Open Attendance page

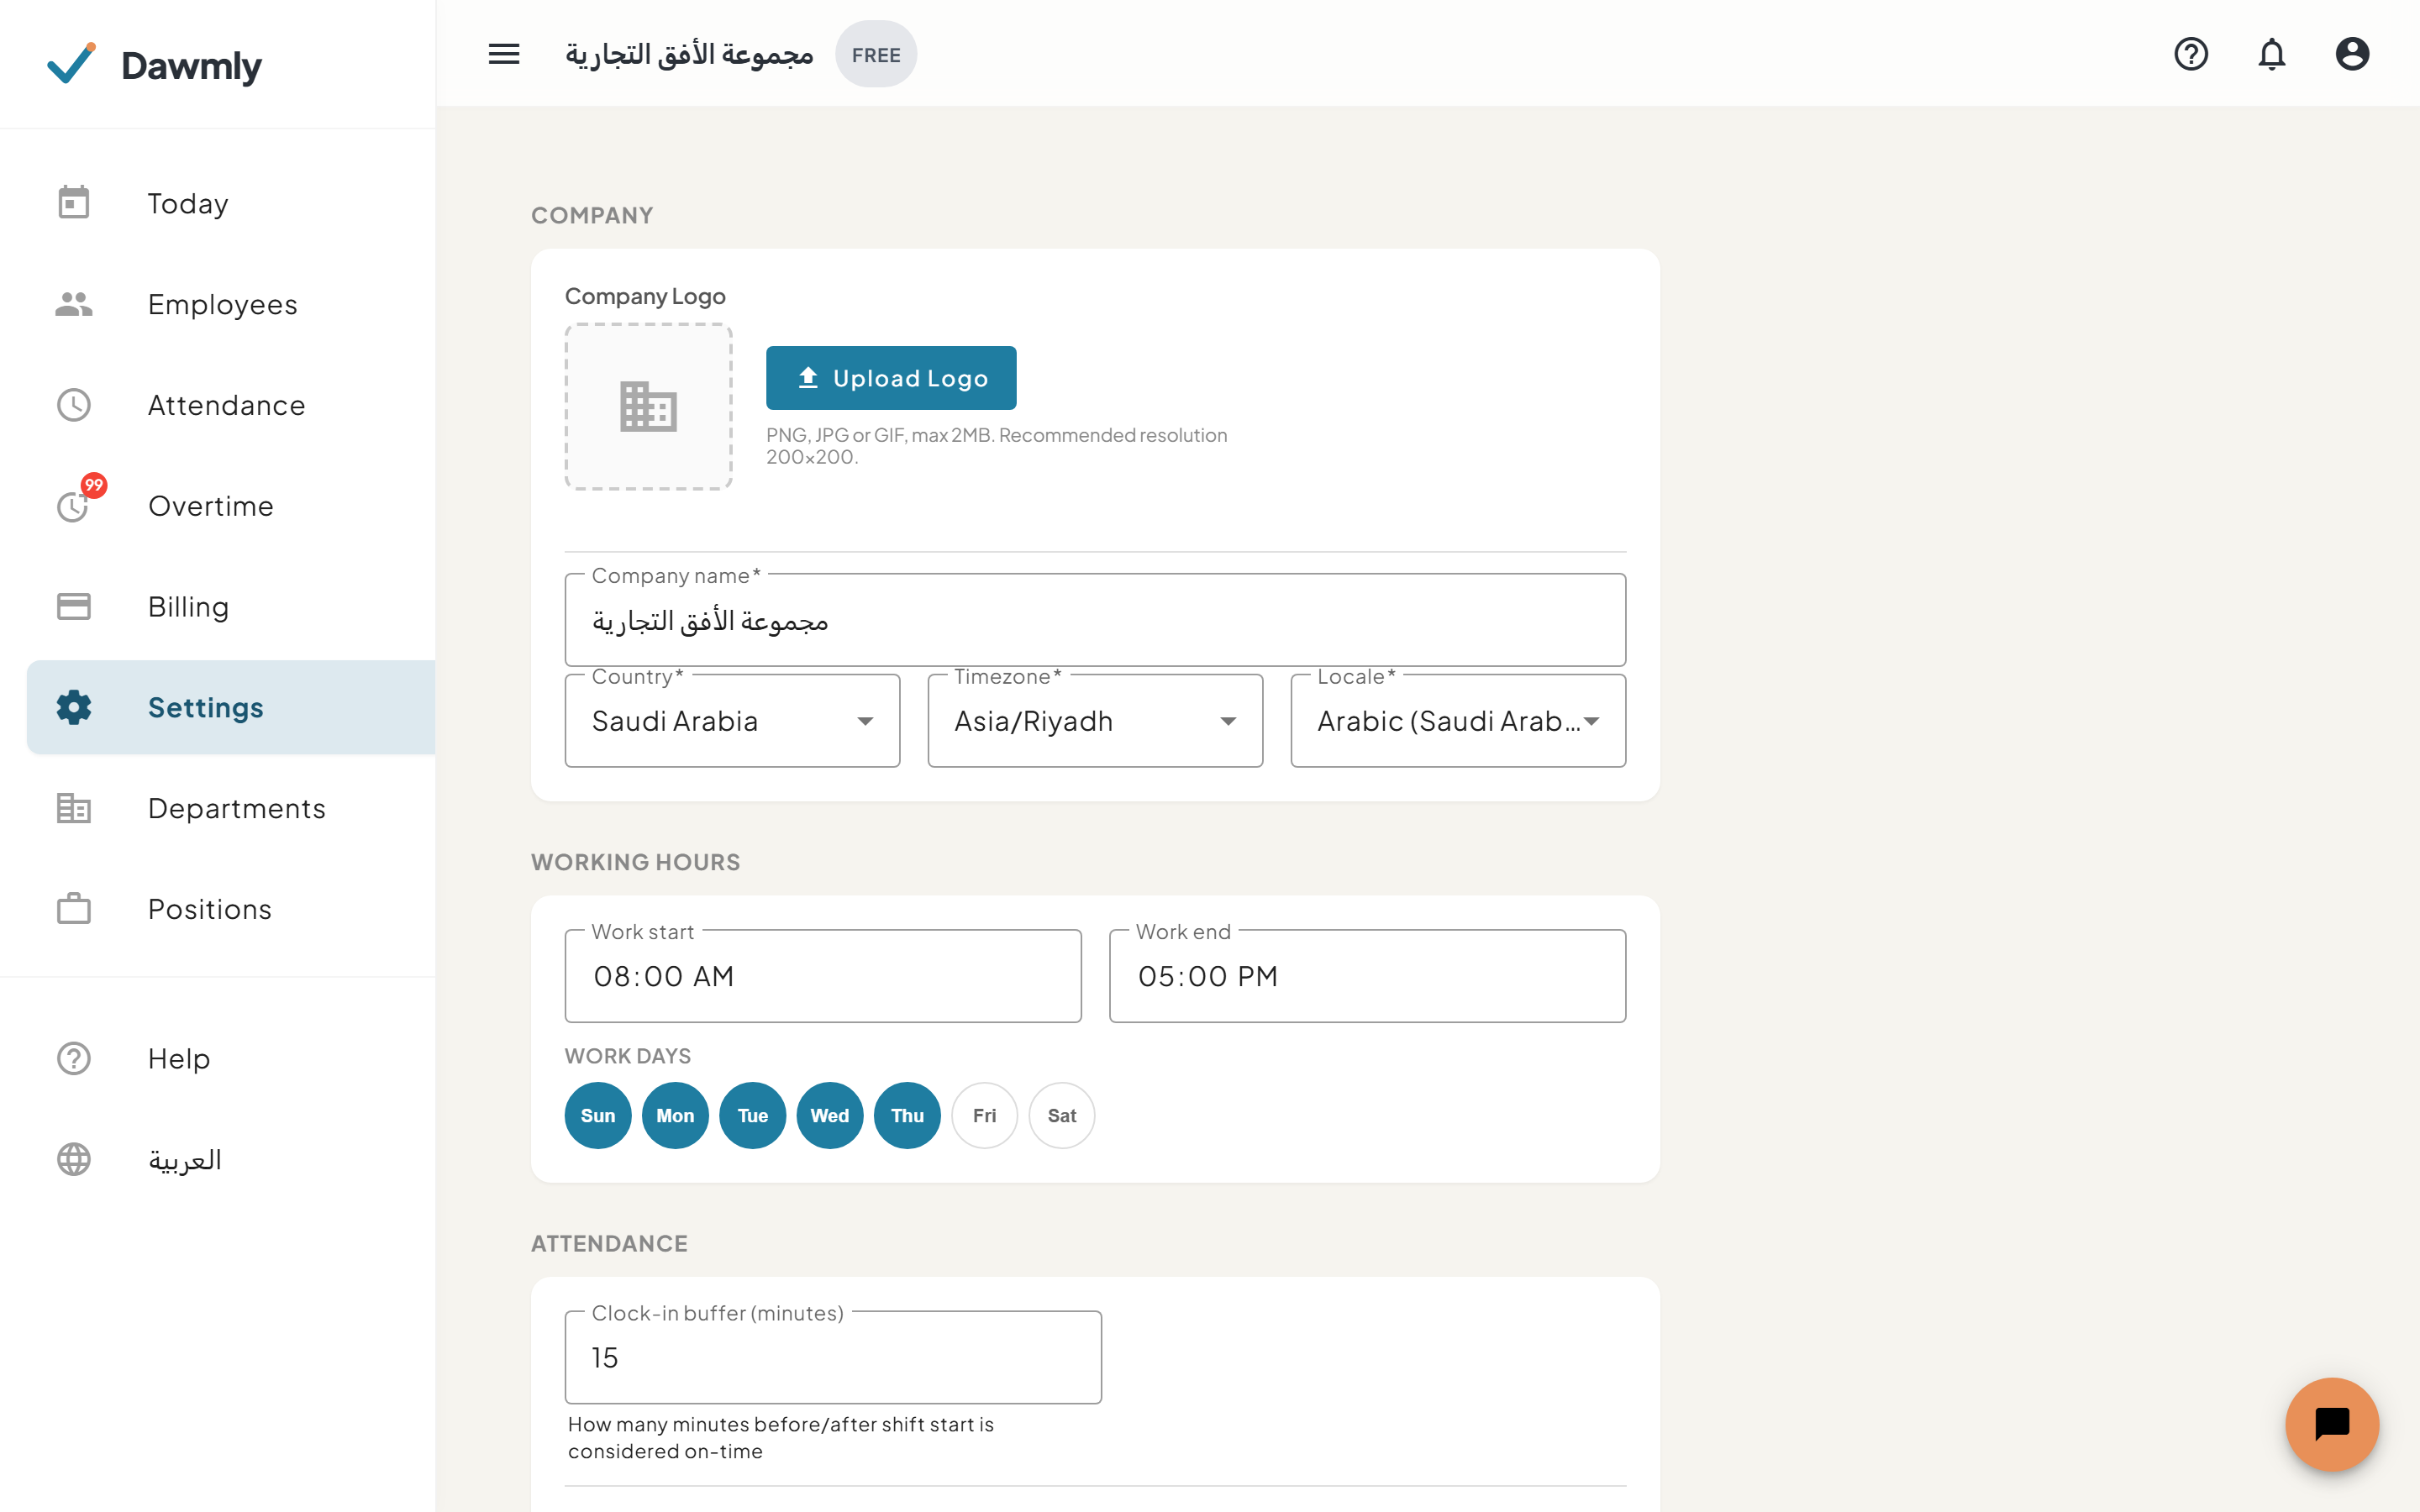pyautogui.click(x=231, y=405)
